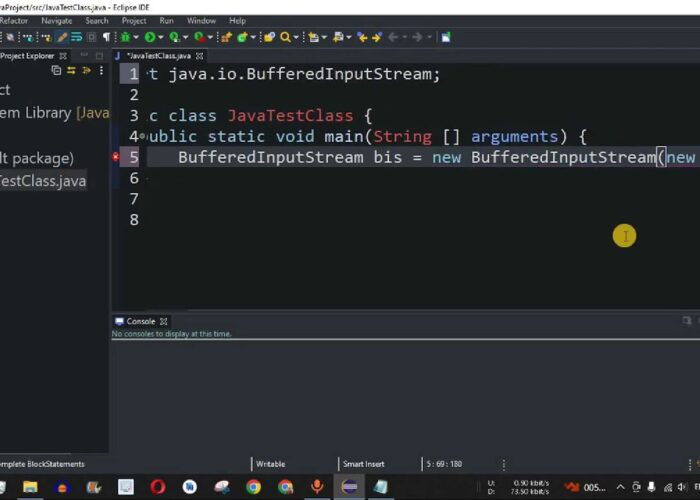Toggle Link with Editor in Project Explorer

(71, 71)
